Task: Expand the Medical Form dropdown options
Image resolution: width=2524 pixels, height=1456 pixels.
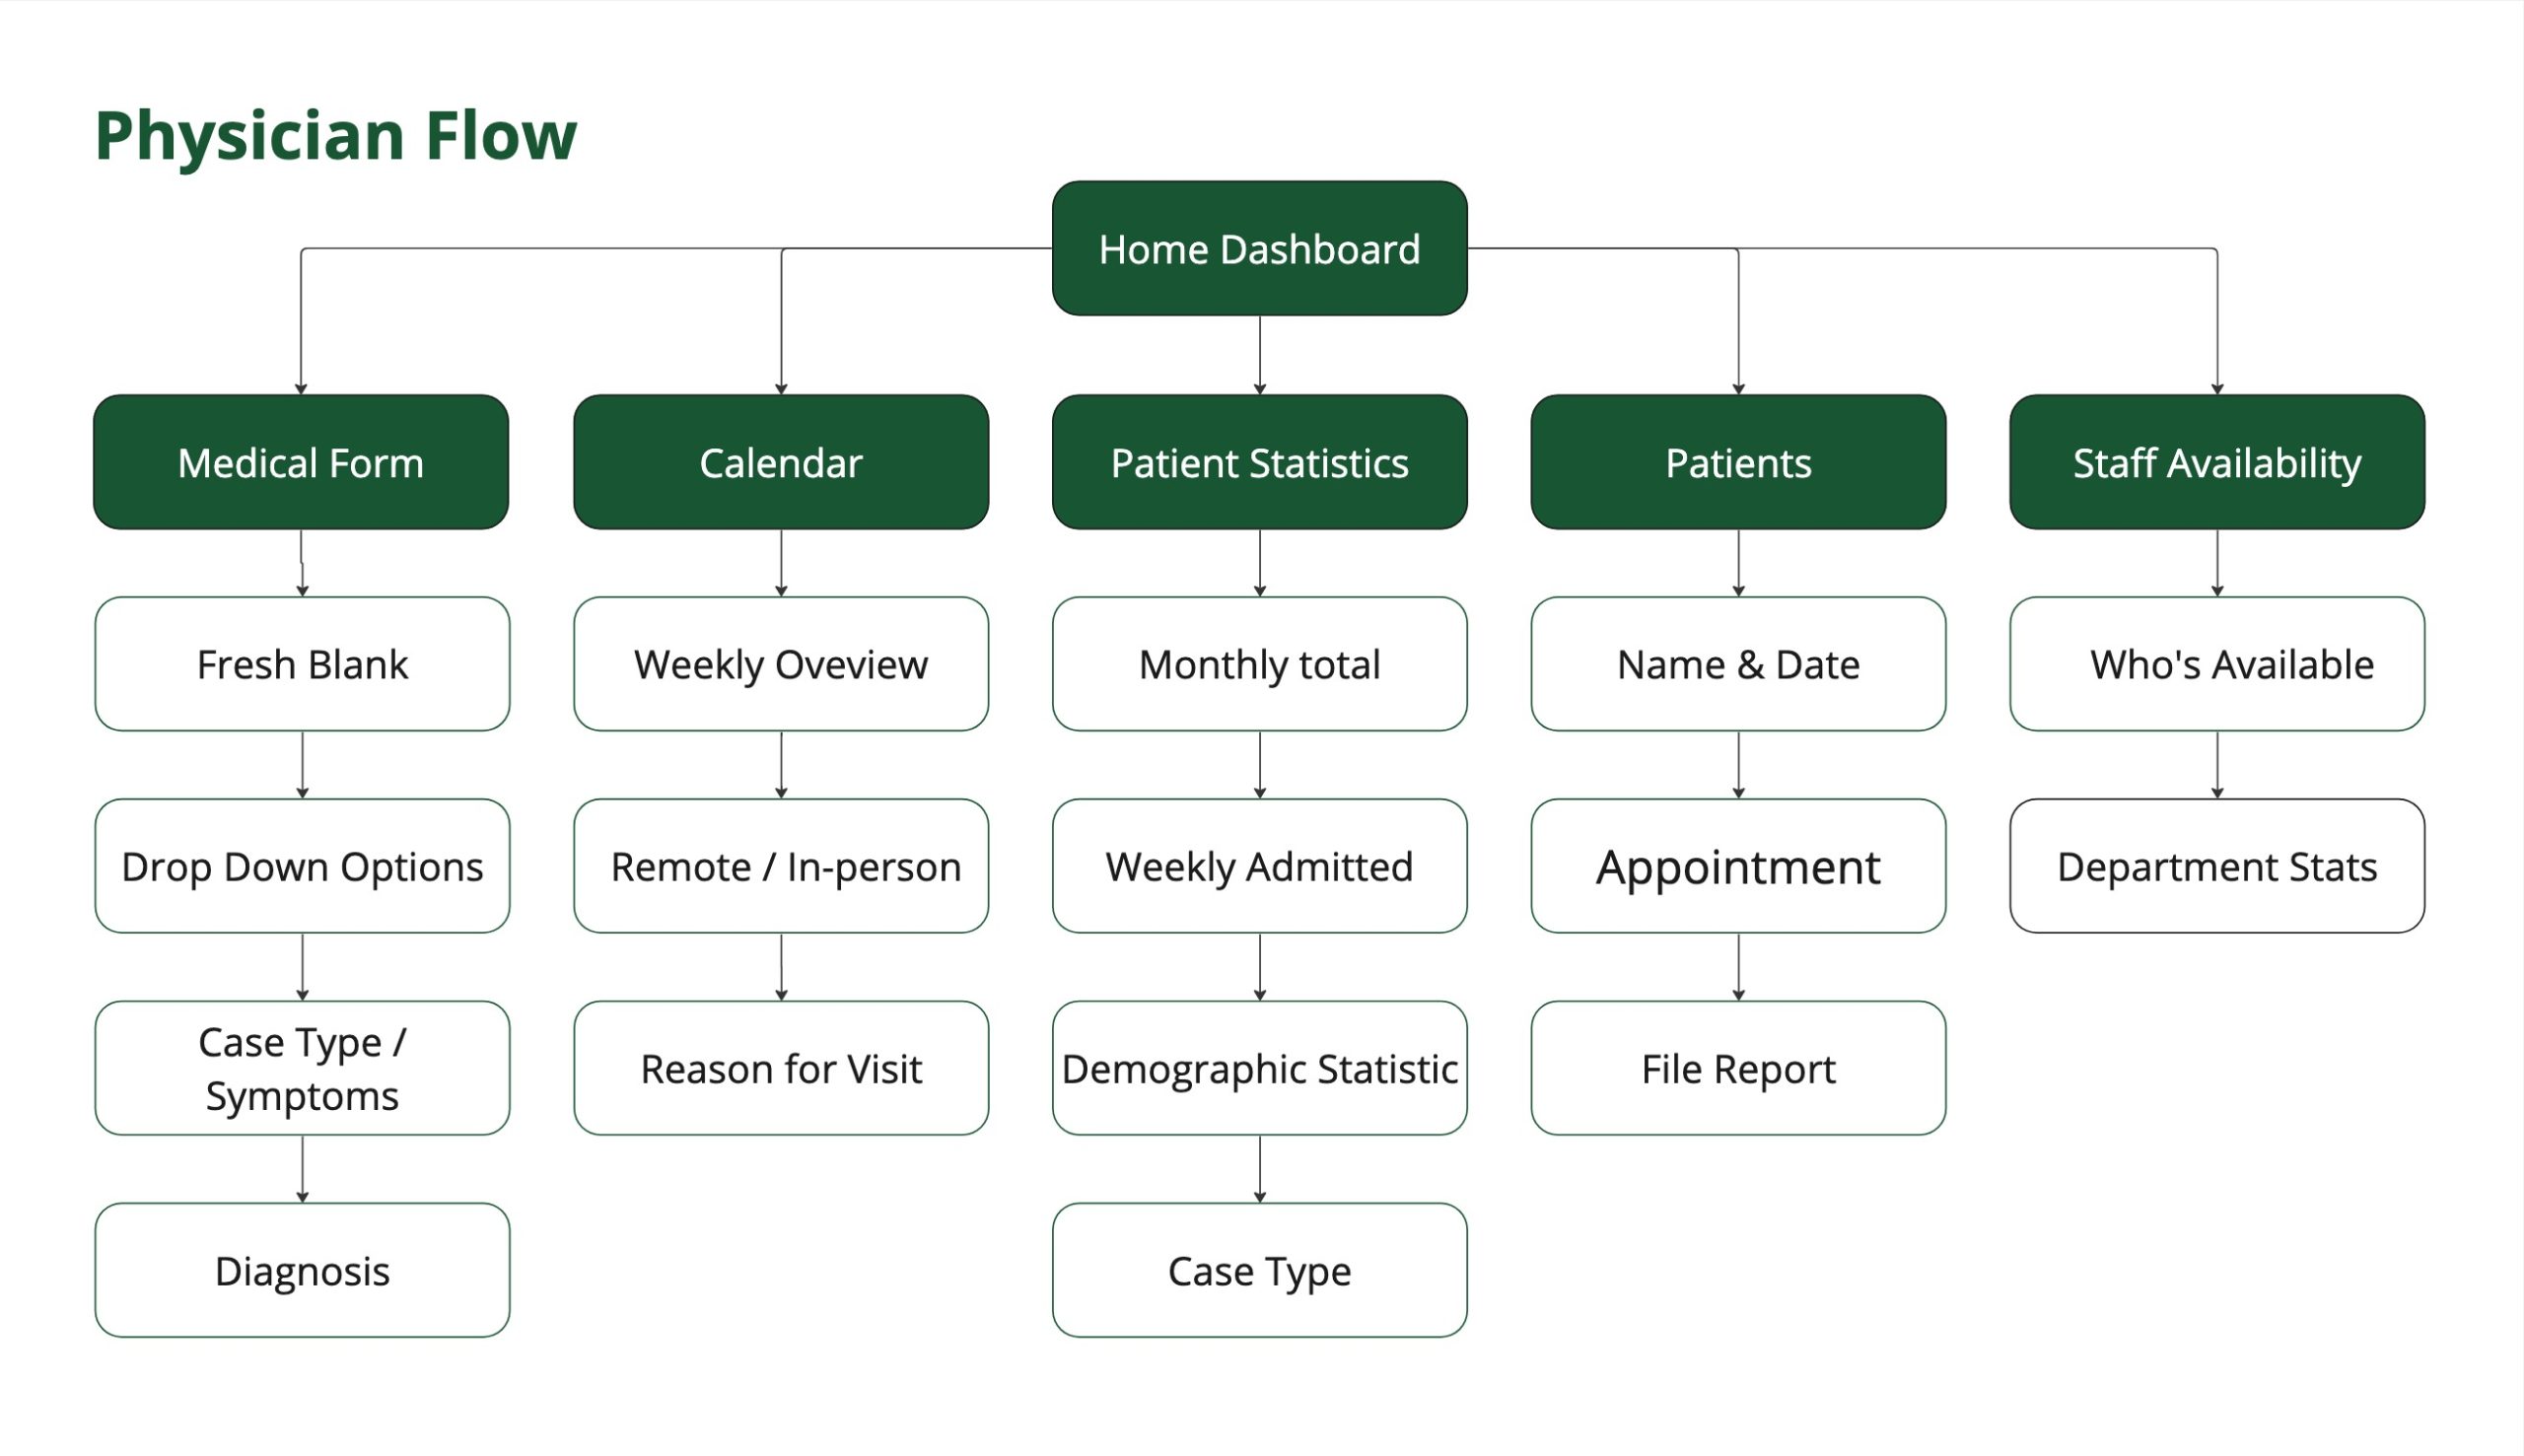Action: tap(304, 864)
